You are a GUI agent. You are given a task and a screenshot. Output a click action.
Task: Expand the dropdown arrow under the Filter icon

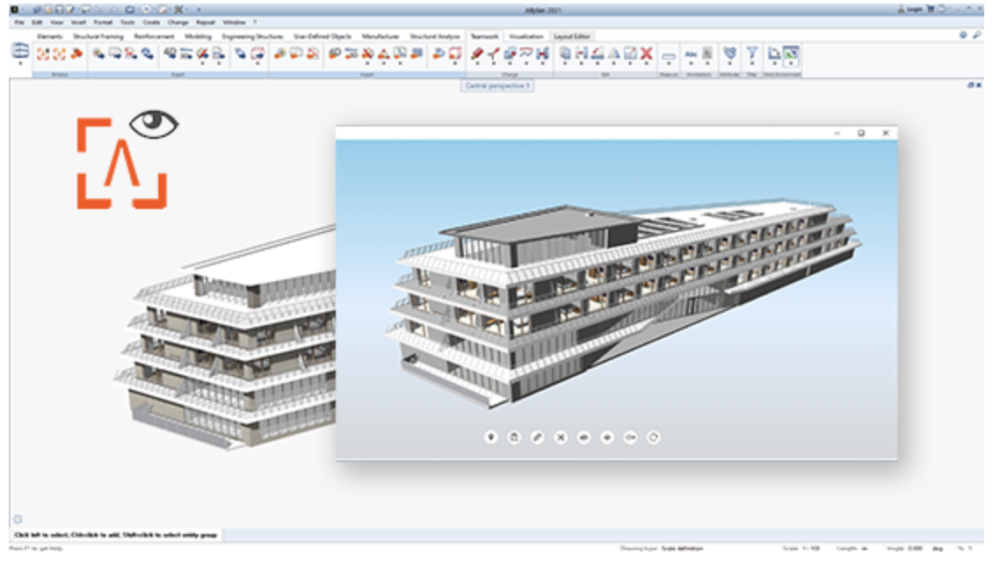pyautogui.click(x=751, y=63)
